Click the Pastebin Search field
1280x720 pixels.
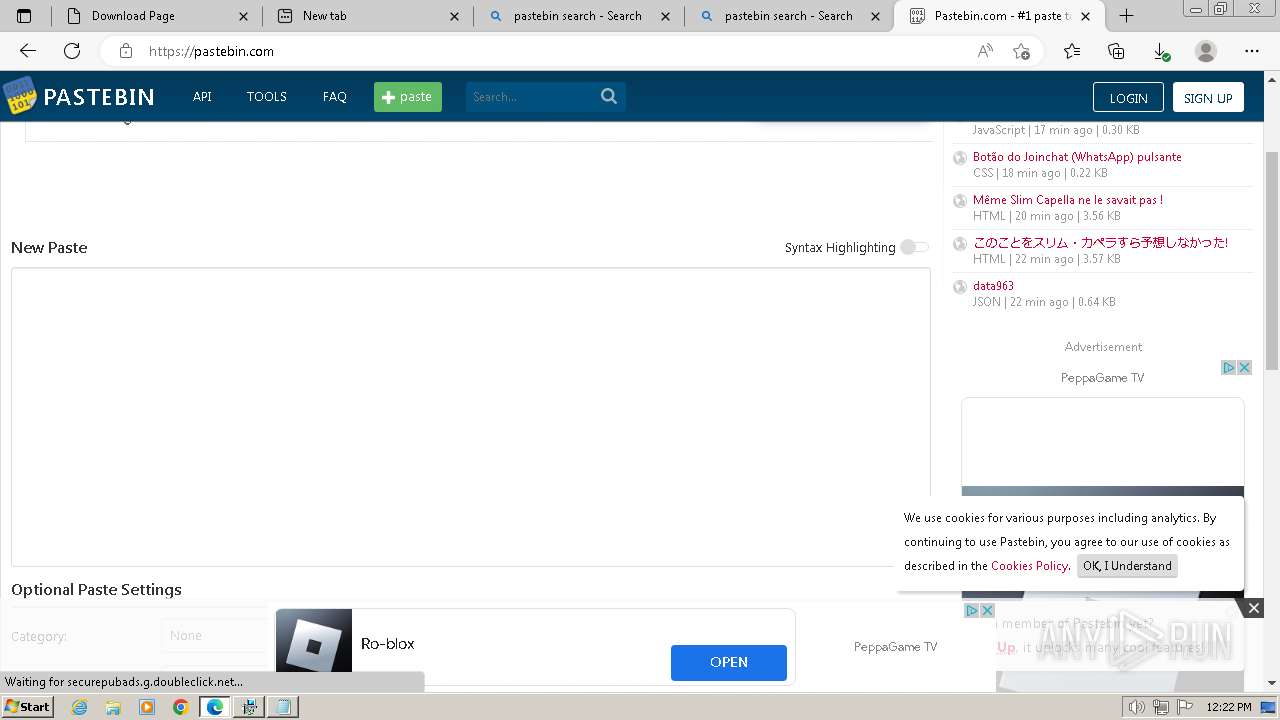coord(532,97)
